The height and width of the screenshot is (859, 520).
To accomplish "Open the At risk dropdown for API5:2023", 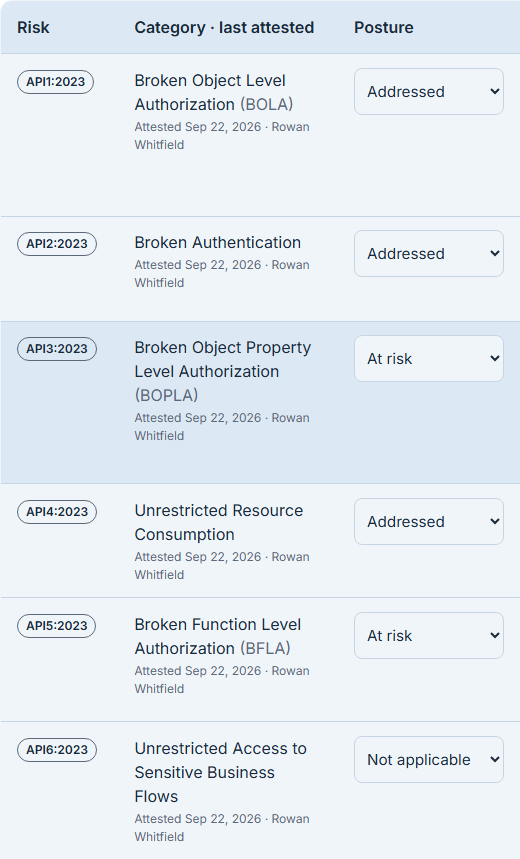I will [428, 635].
